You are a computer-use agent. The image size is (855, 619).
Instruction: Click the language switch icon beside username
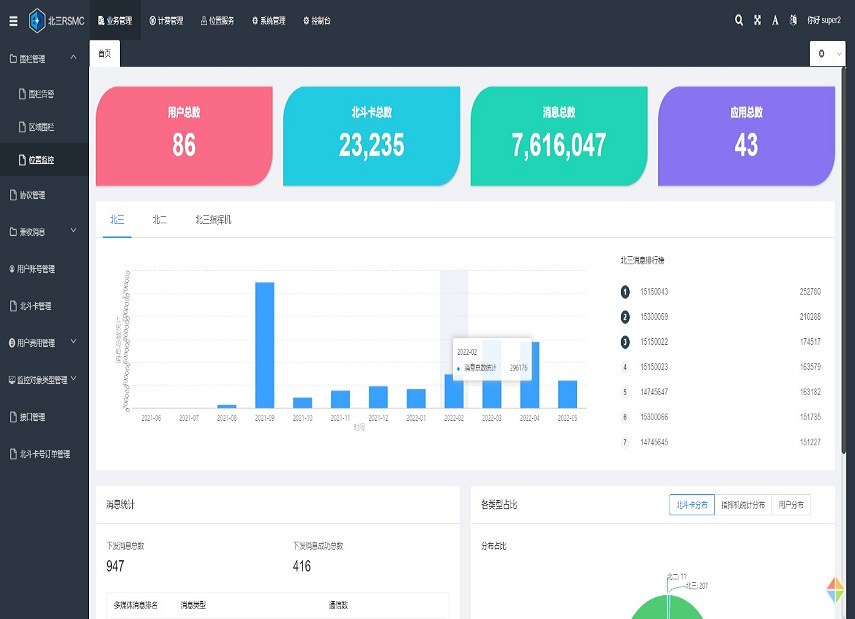point(793,20)
